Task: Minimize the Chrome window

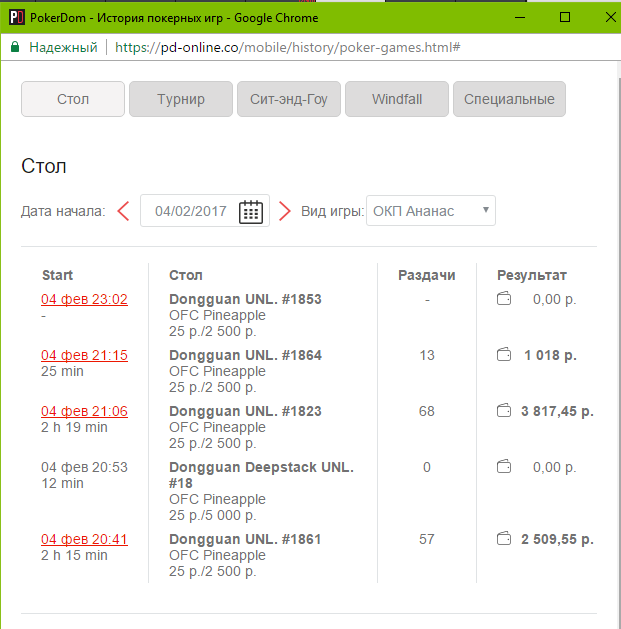Action: pyautogui.click(x=520, y=17)
